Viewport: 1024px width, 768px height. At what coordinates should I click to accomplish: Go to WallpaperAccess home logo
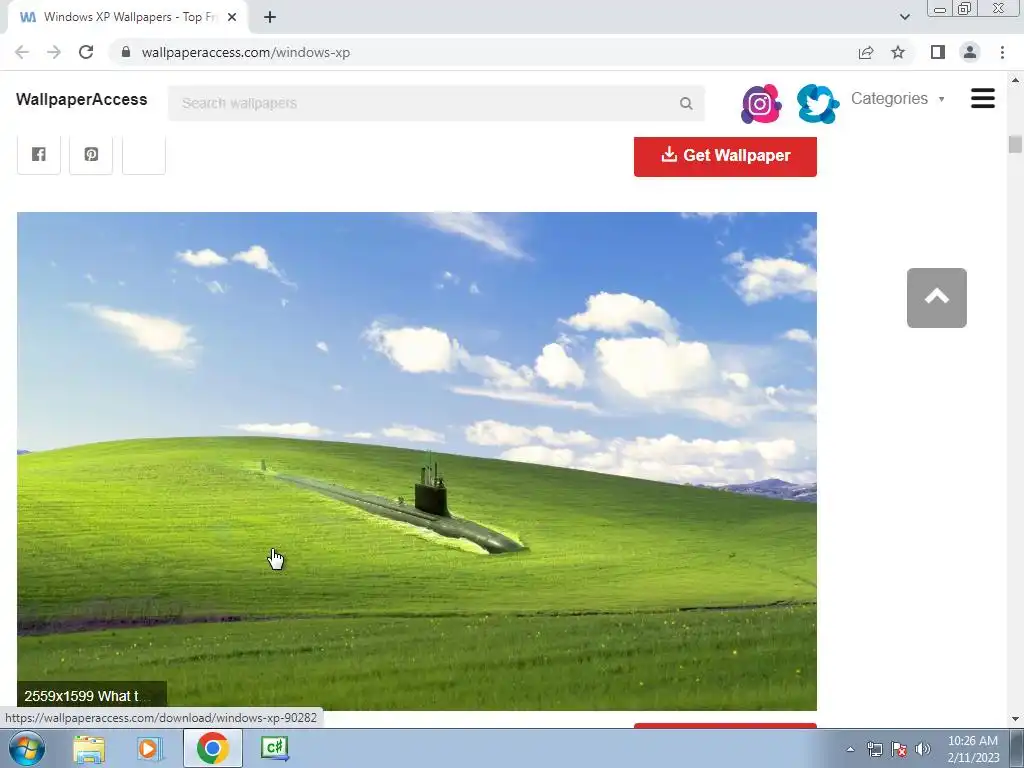click(x=82, y=99)
